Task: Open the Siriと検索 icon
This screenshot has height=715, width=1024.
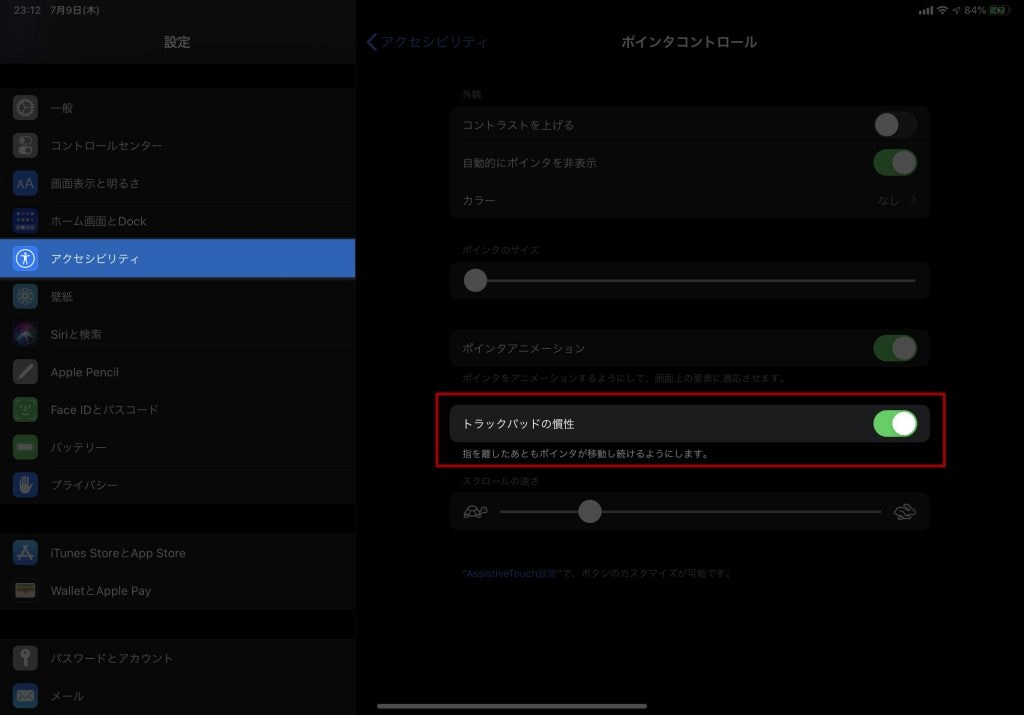Action: [x=25, y=334]
